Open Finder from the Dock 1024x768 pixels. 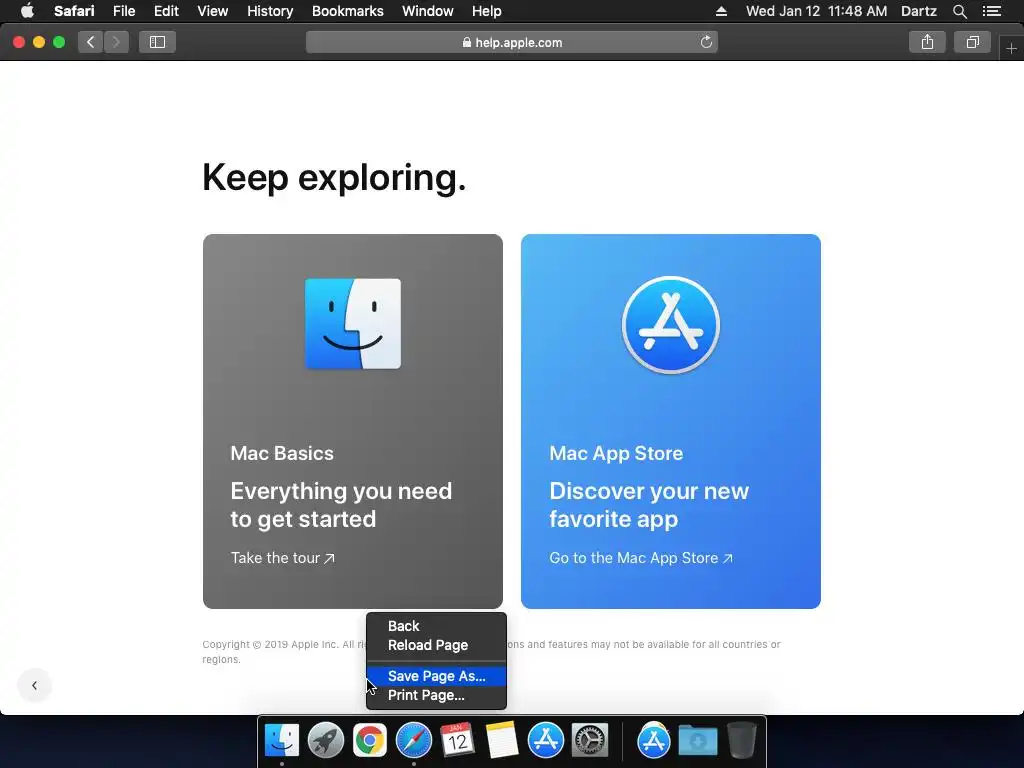281,741
